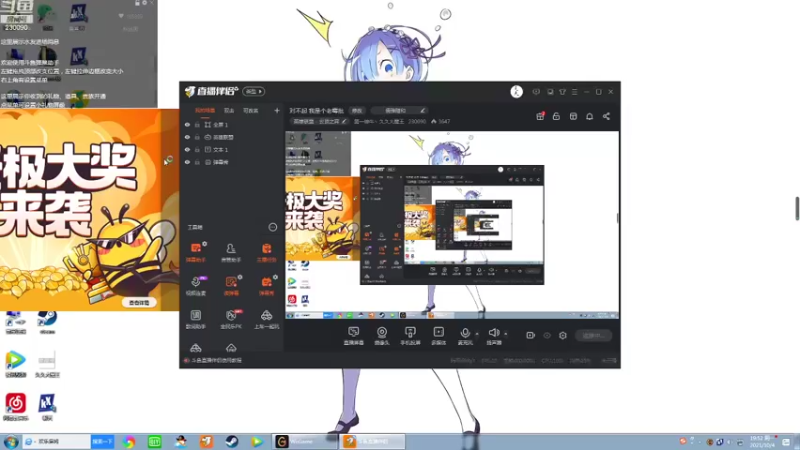Open Steam from the taskbar
Image resolution: width=800 pixels, height=450 pixels.
pos(232,442)
